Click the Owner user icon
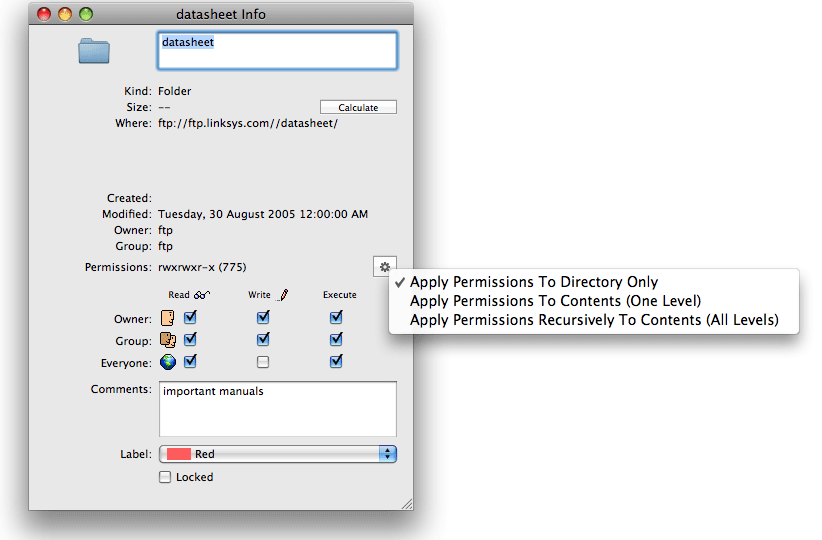Viewport: 822px width, 540px height. click(167, 318)
